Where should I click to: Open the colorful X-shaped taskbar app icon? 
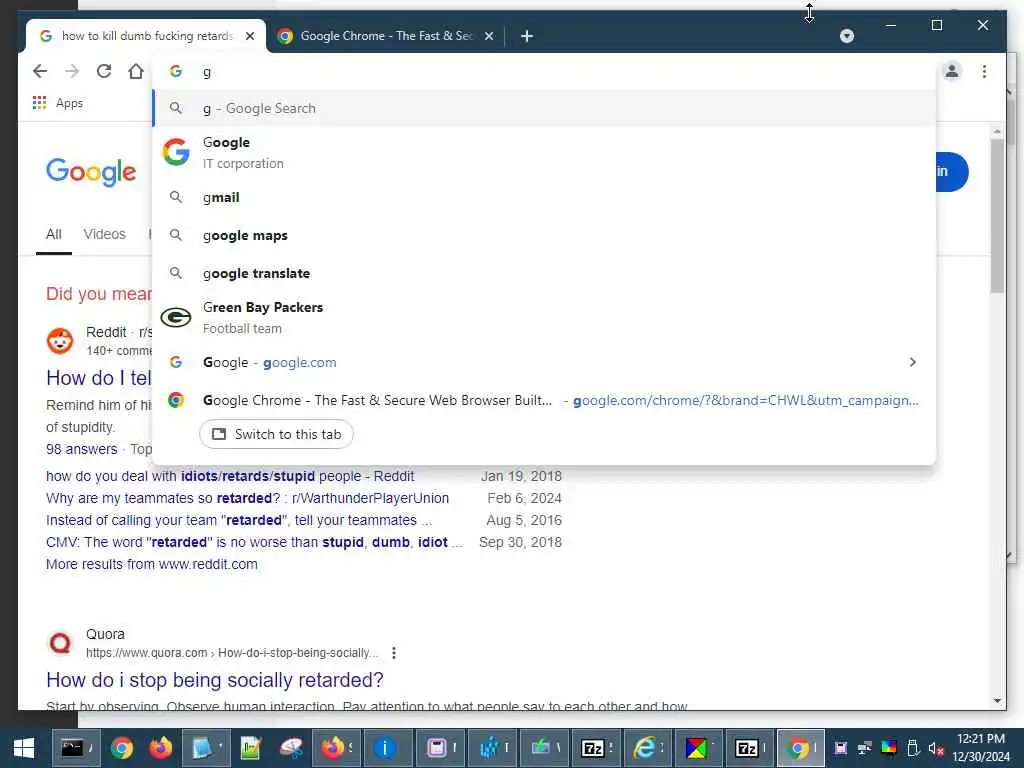point(698,748)
